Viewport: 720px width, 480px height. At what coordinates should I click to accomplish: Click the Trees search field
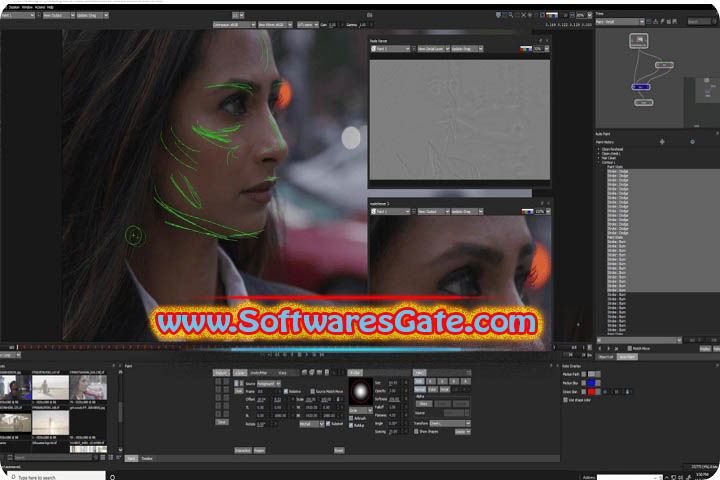699,22
